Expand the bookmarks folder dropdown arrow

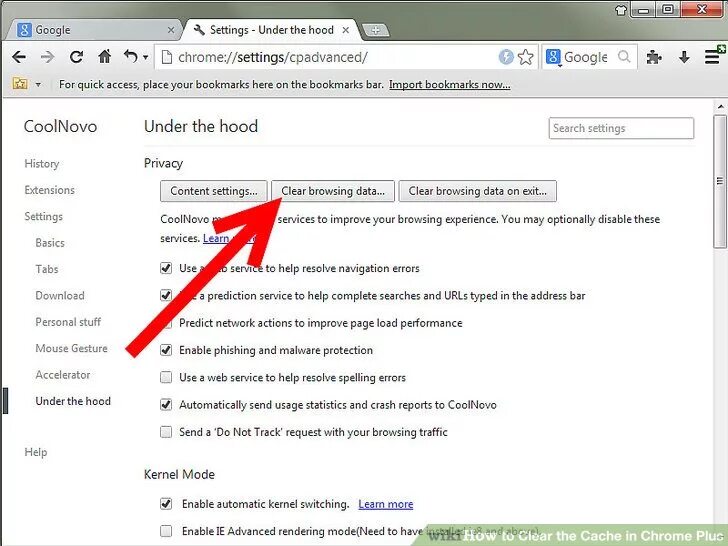pyautogui.click(x=38, y=84)
